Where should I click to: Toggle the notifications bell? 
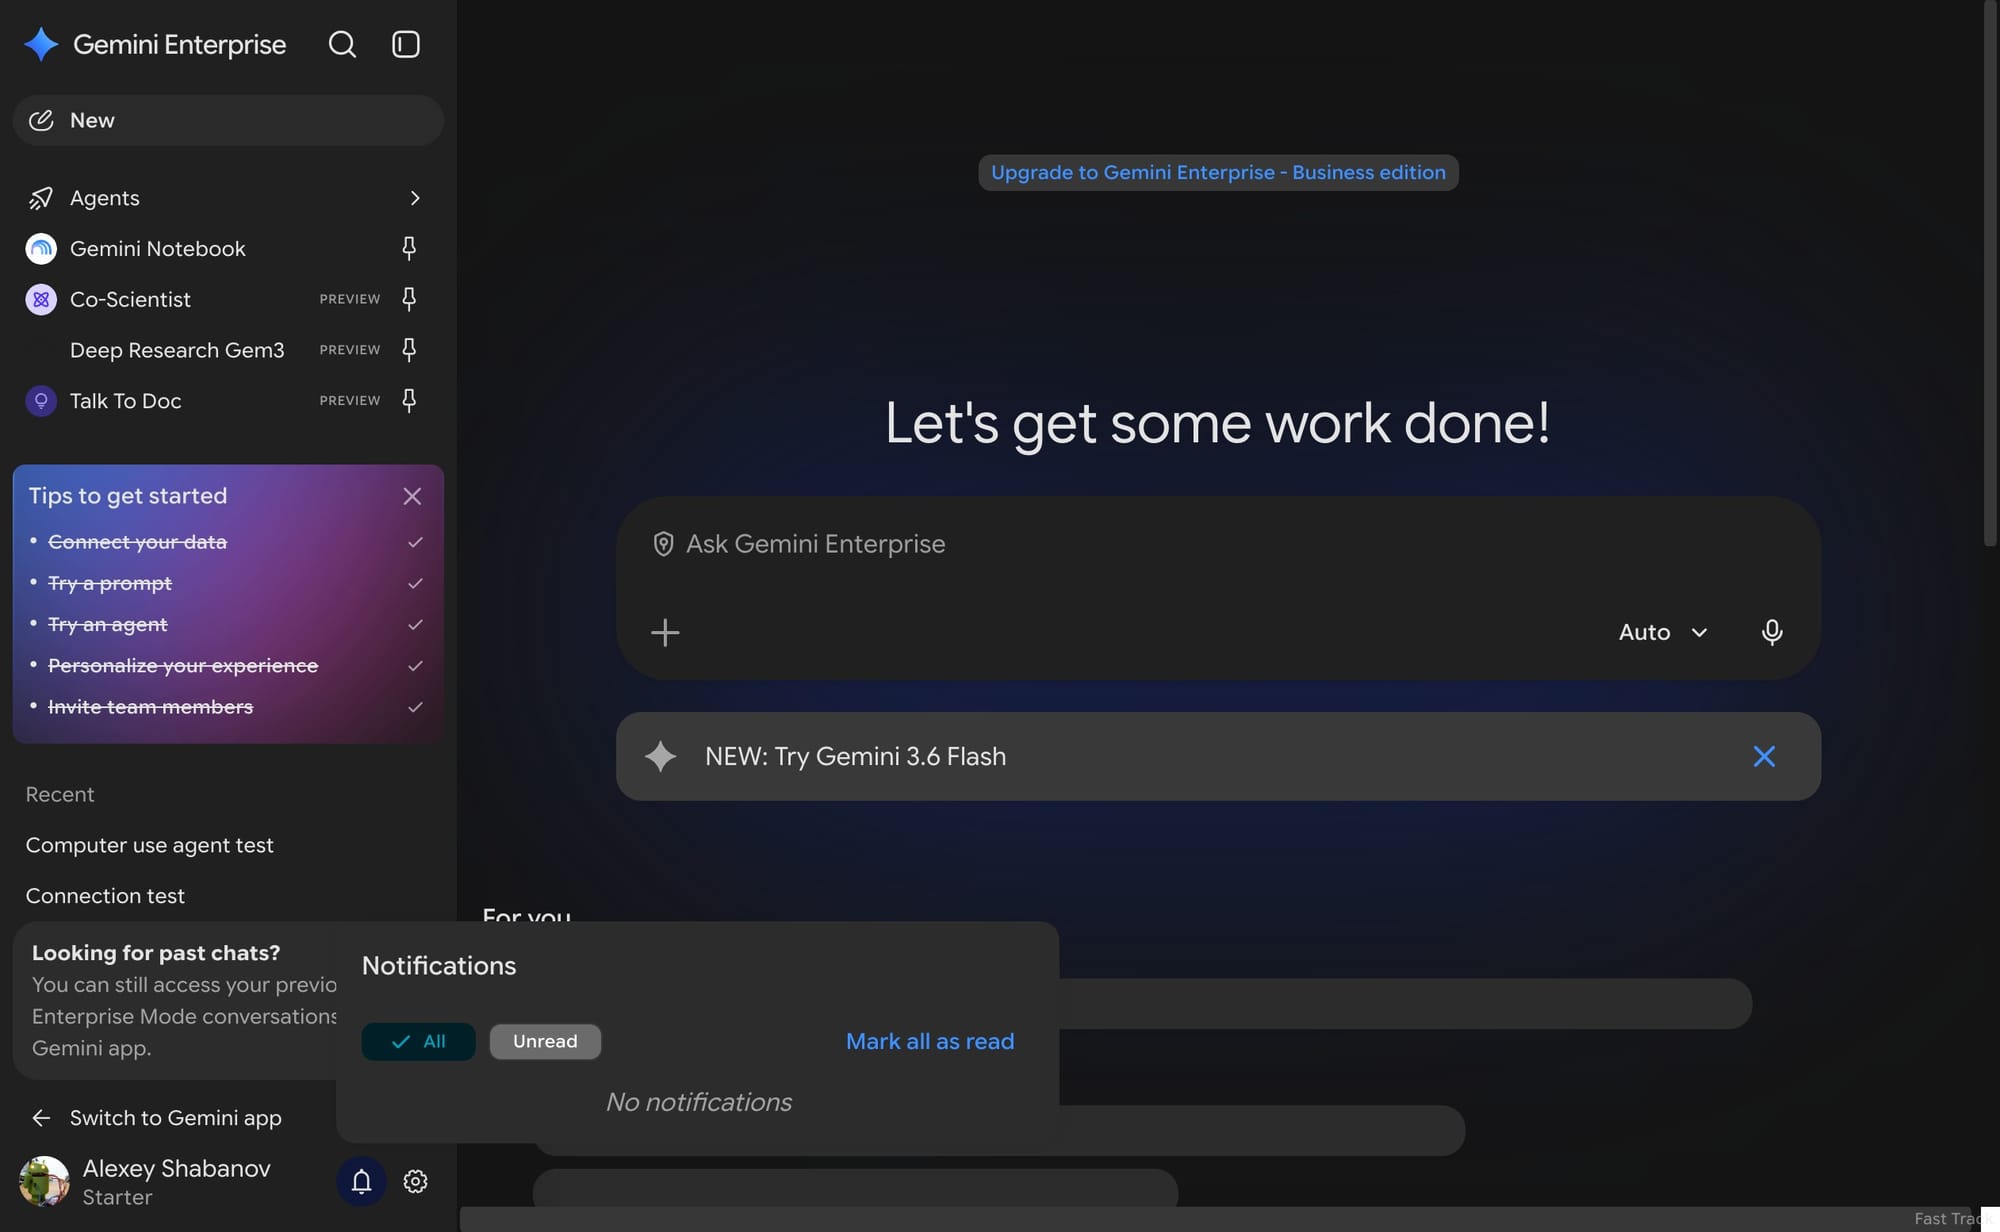361,1181
